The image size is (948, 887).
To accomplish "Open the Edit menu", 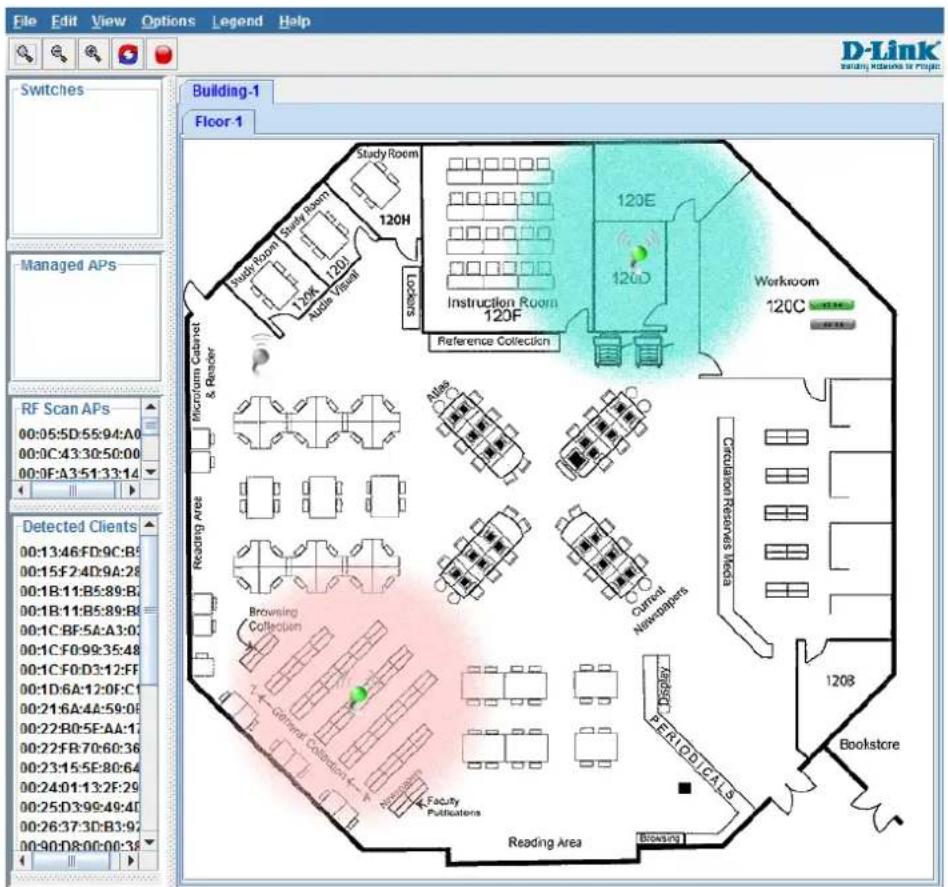I will [64, 21].
